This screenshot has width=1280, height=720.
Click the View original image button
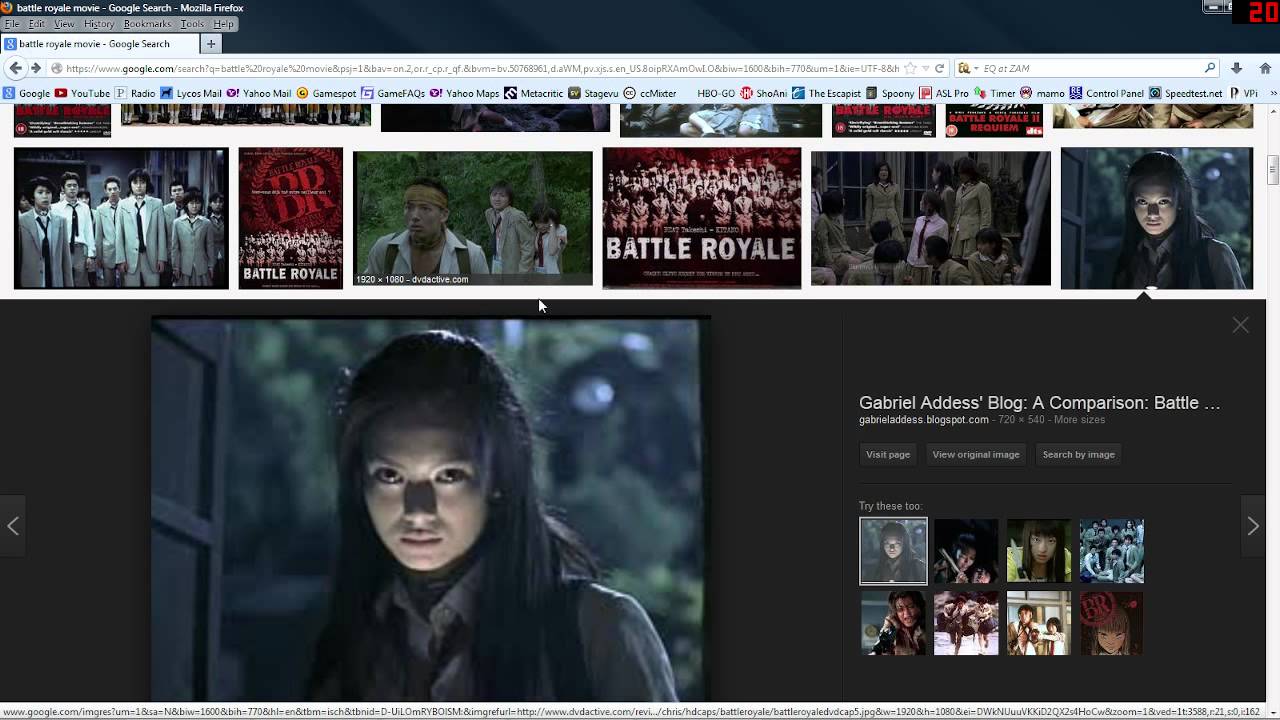point(976,454)
